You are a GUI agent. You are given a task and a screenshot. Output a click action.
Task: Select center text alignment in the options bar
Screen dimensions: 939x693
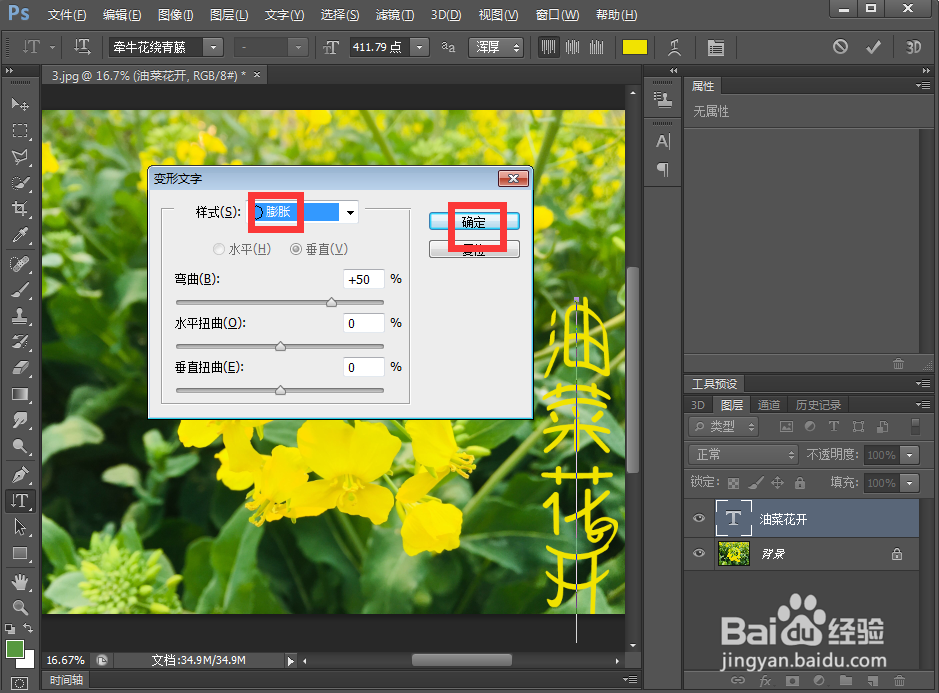click(575, 47)
